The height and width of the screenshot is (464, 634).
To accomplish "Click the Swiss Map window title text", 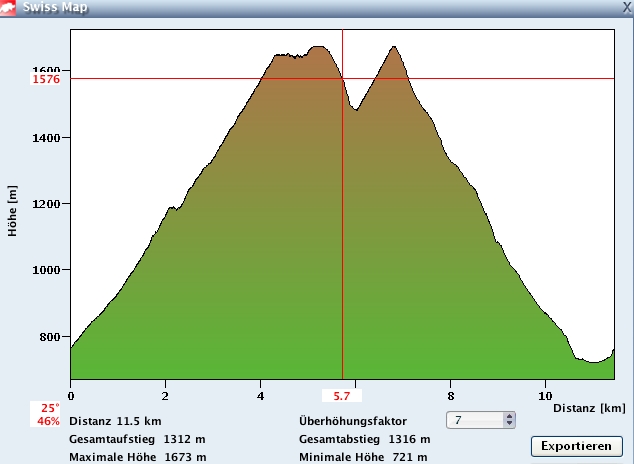I will [x=54, y=8].
